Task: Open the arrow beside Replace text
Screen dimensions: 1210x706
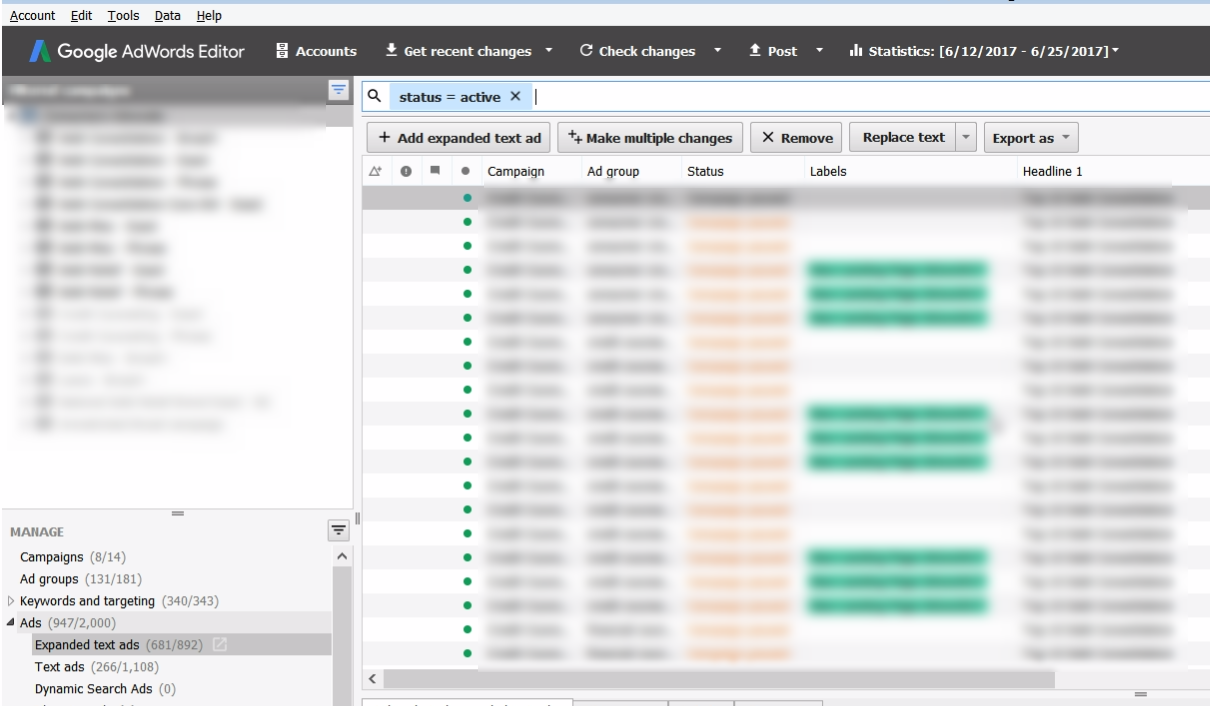Action: 966,137
